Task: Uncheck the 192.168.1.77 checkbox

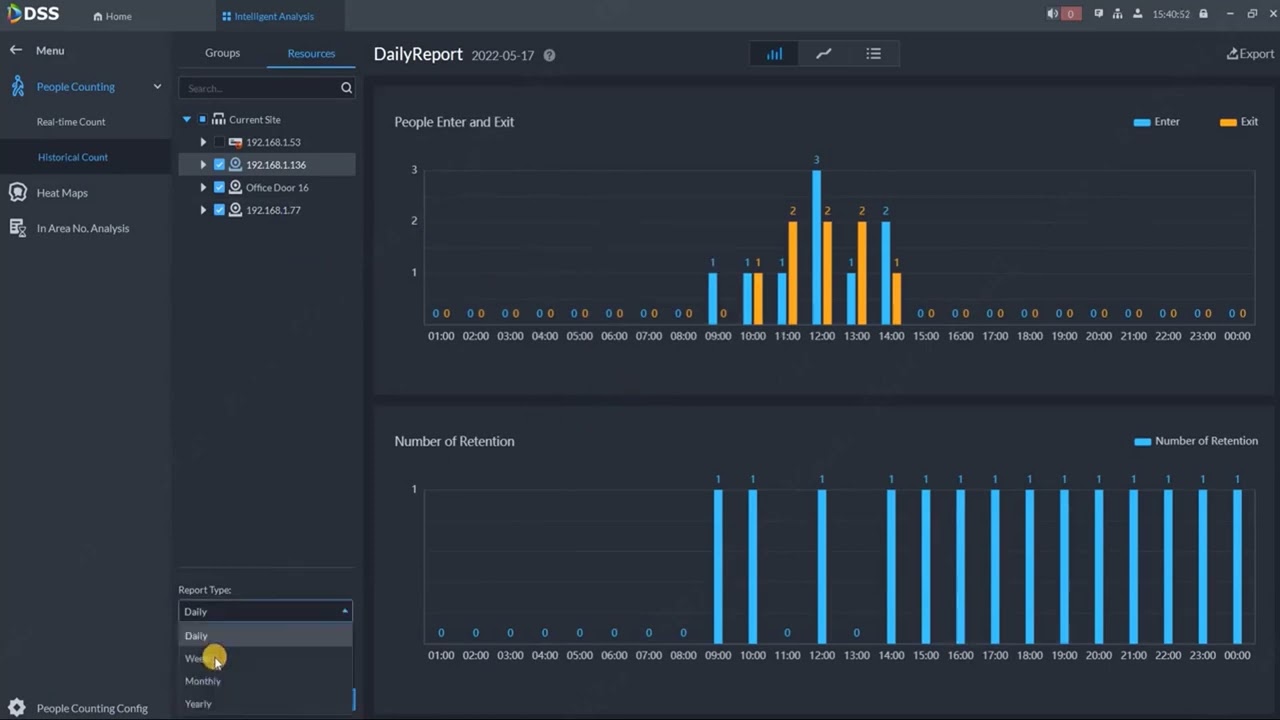Action: [219, 210]
